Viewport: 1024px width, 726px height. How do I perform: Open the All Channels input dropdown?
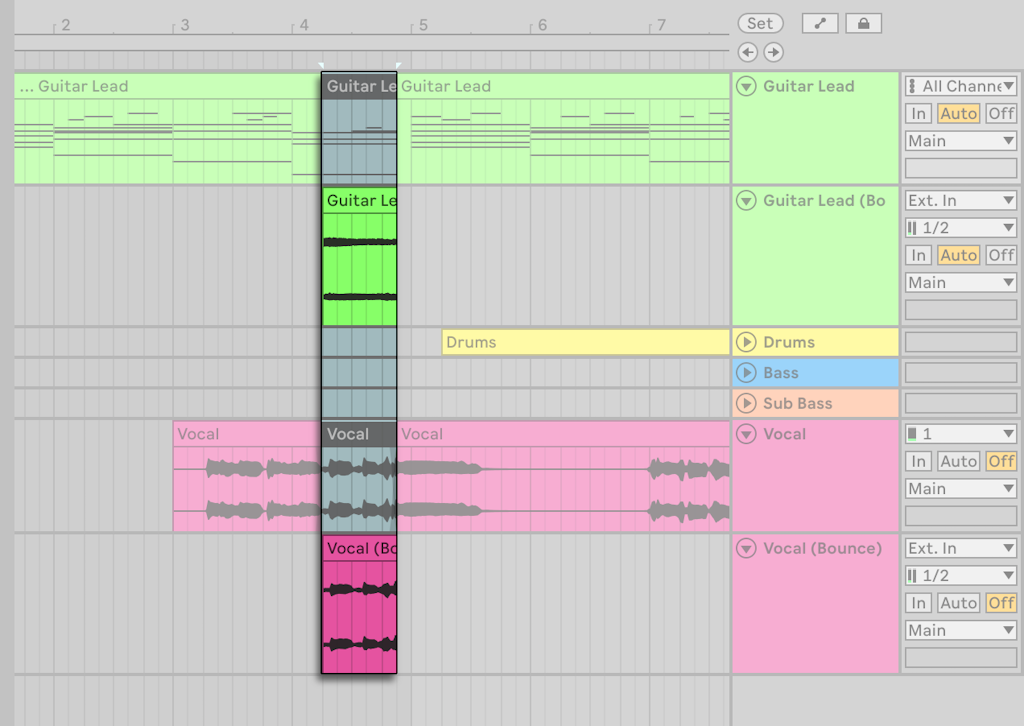coord(961,86)
